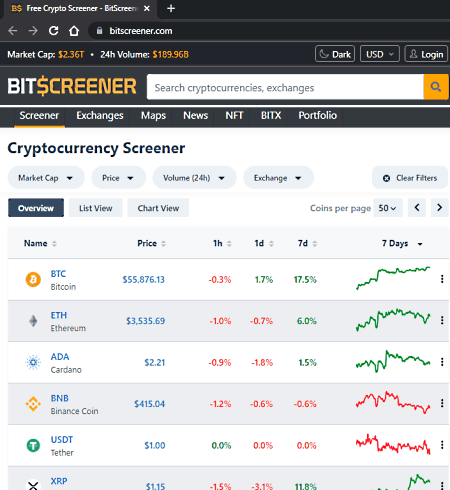Reload the page with the refresh icon
This screenshot has height=490, width=450.
point(53,31)
